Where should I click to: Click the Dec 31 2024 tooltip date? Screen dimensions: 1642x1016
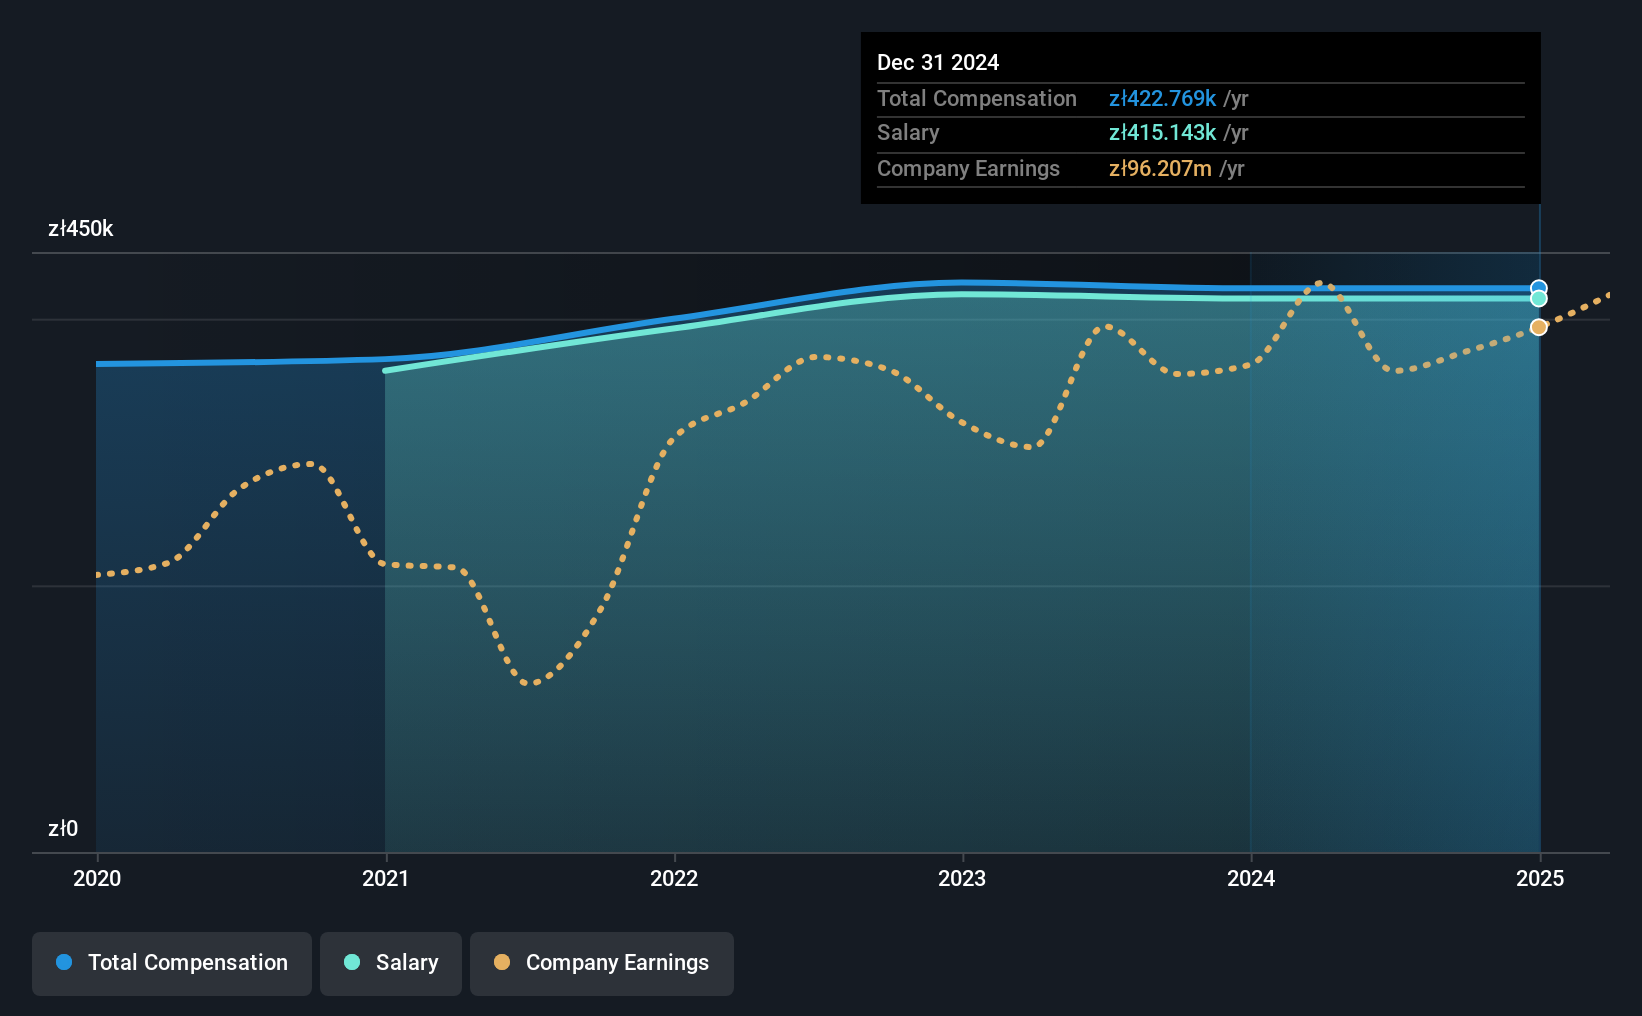[x=938, y=62]
